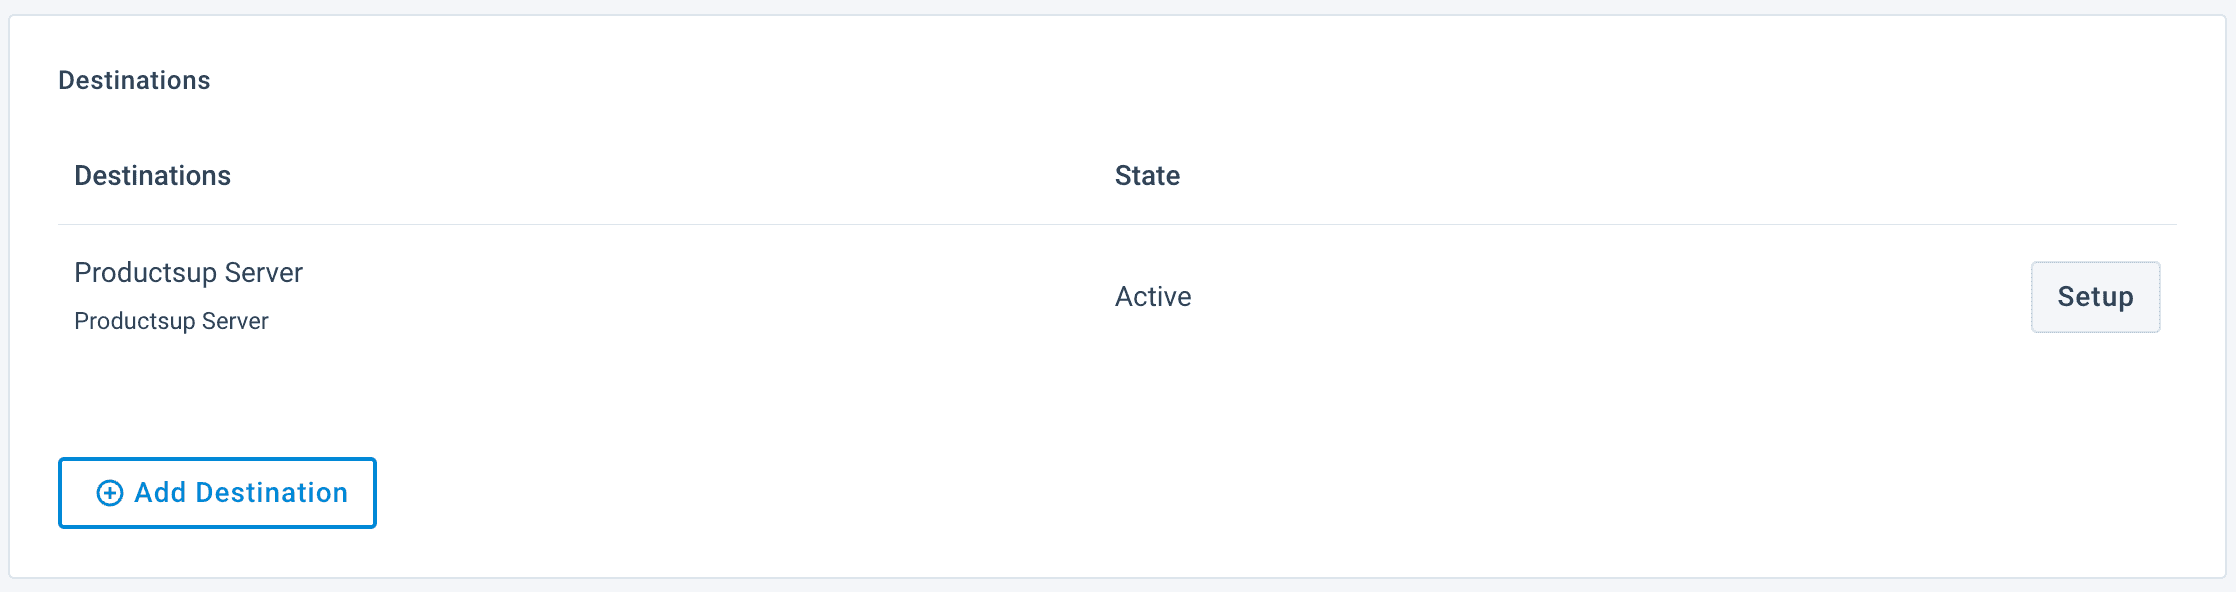Open the Productsup Server destination entry
The image size is (2236, 592).
pos(188,273)
